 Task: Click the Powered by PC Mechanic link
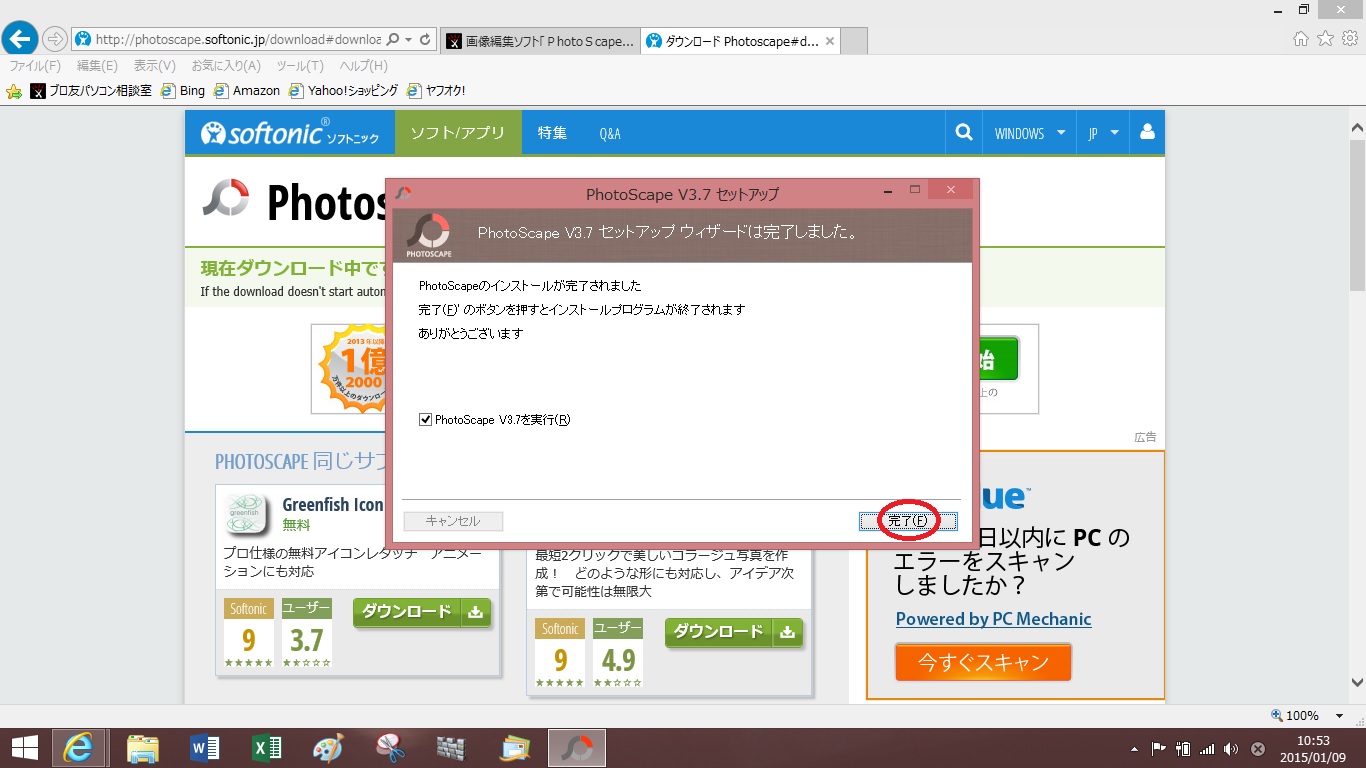coord(993,619)
